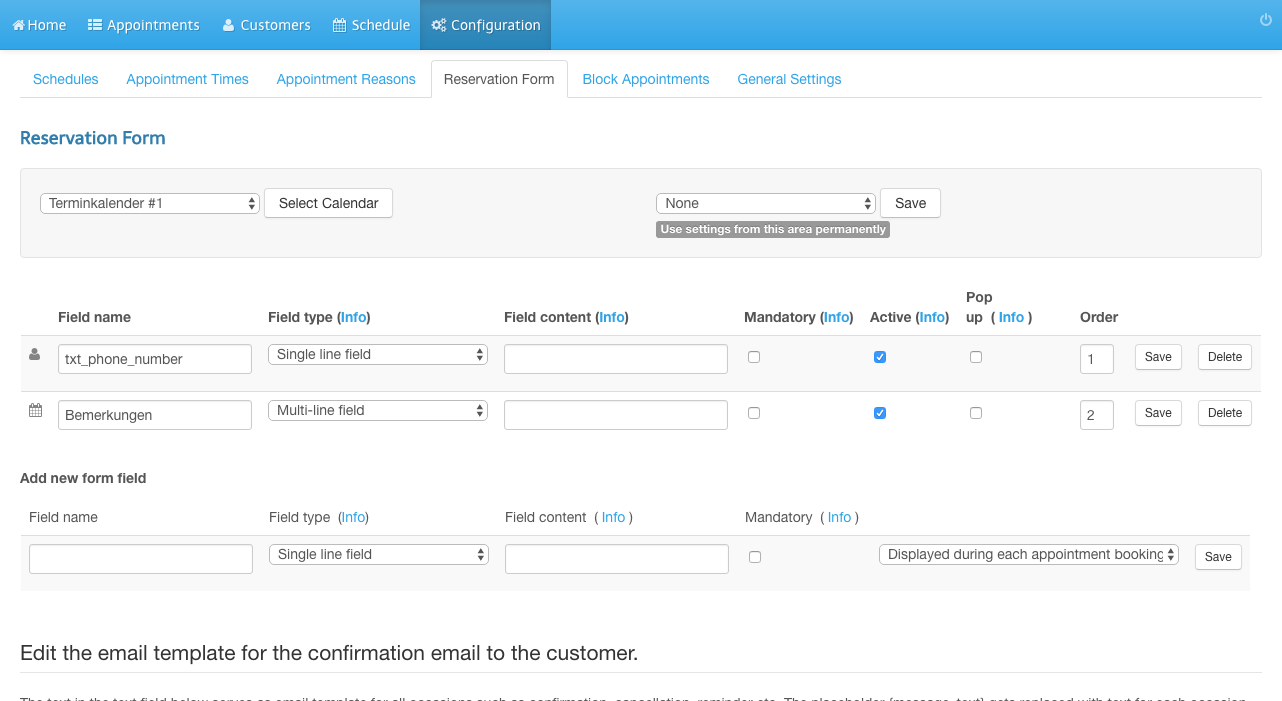Click the order input showing 2
This screenshot has width=1282, height=701.
pos(1097,415)
